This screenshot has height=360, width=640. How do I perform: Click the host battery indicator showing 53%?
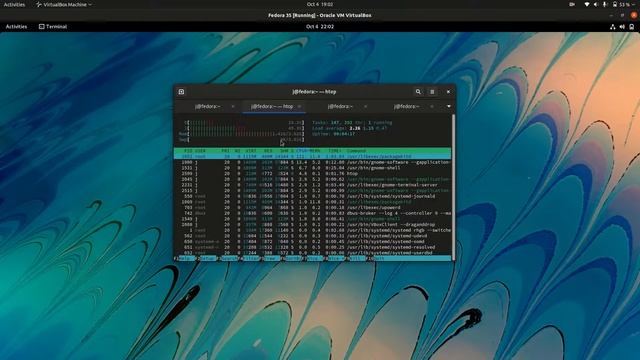[x=621, y=4]
